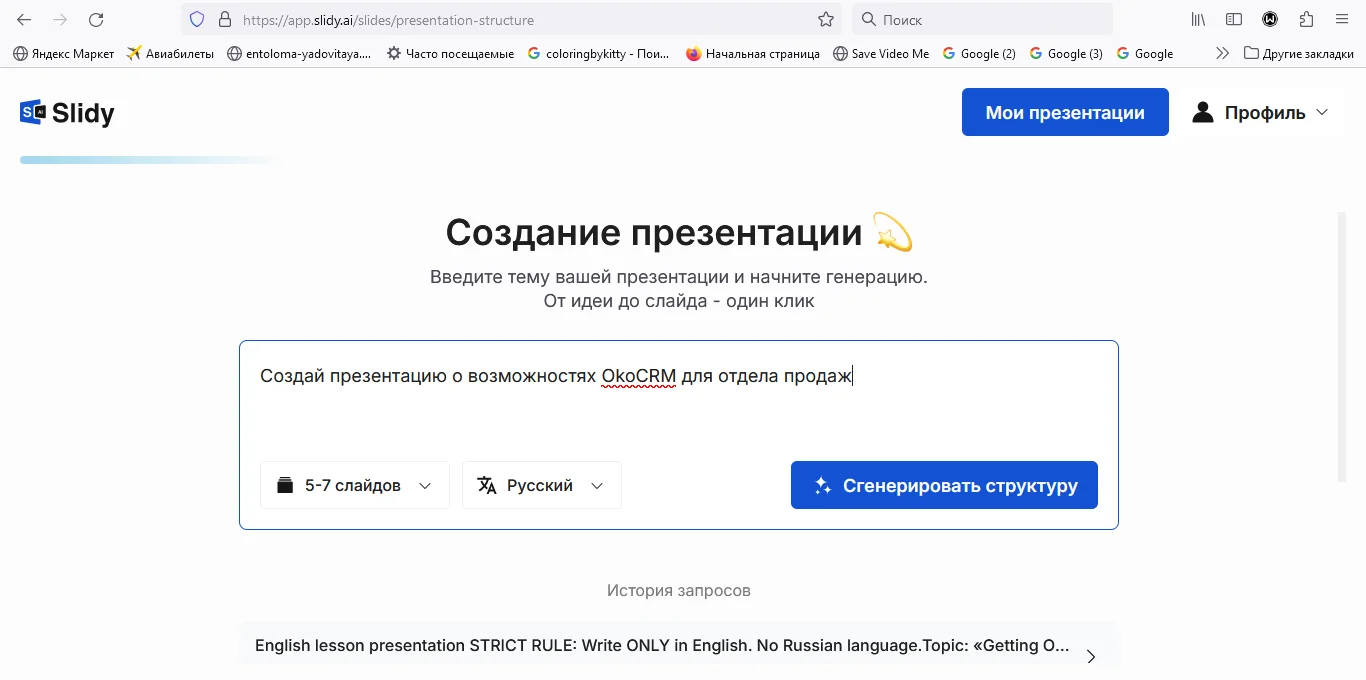The image size is (1366, 680).
Task: Open the Другие закладки bookmarks folder
Action: click(x=1298, y=53)
